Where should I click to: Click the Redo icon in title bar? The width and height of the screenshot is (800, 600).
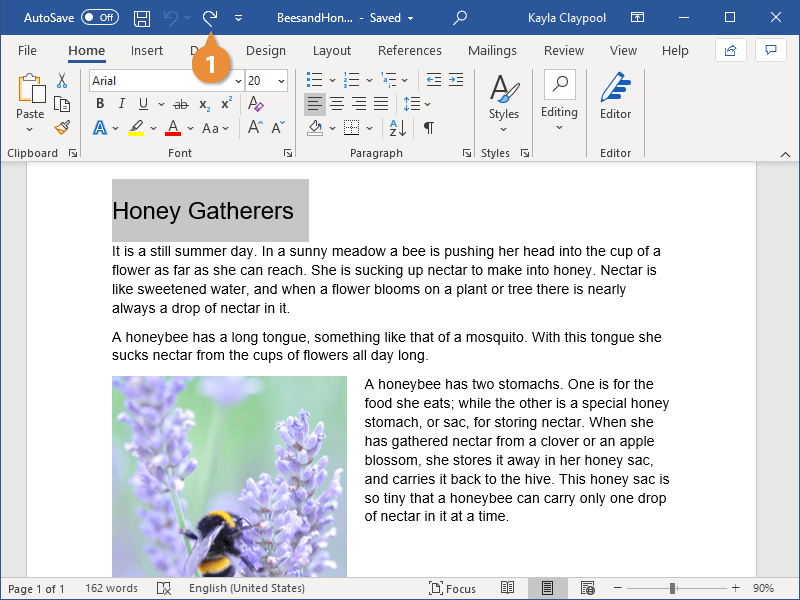[x=210, y=18]
